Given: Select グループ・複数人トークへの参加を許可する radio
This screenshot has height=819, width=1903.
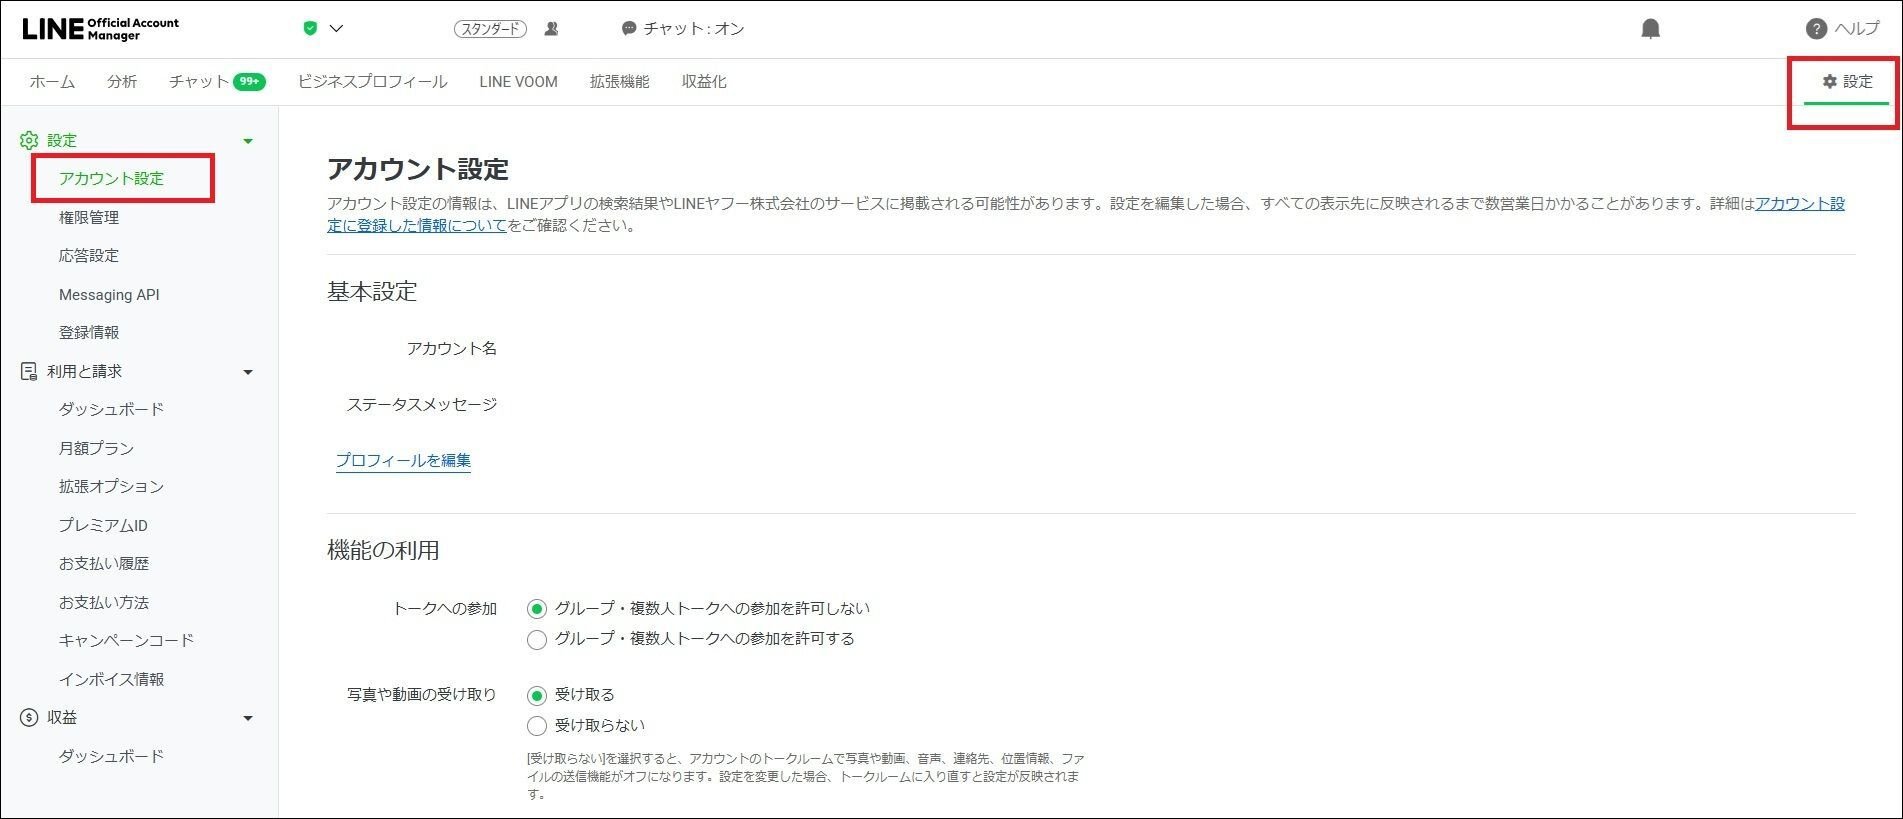Looking at the screenshot, I should pos(537,640).
